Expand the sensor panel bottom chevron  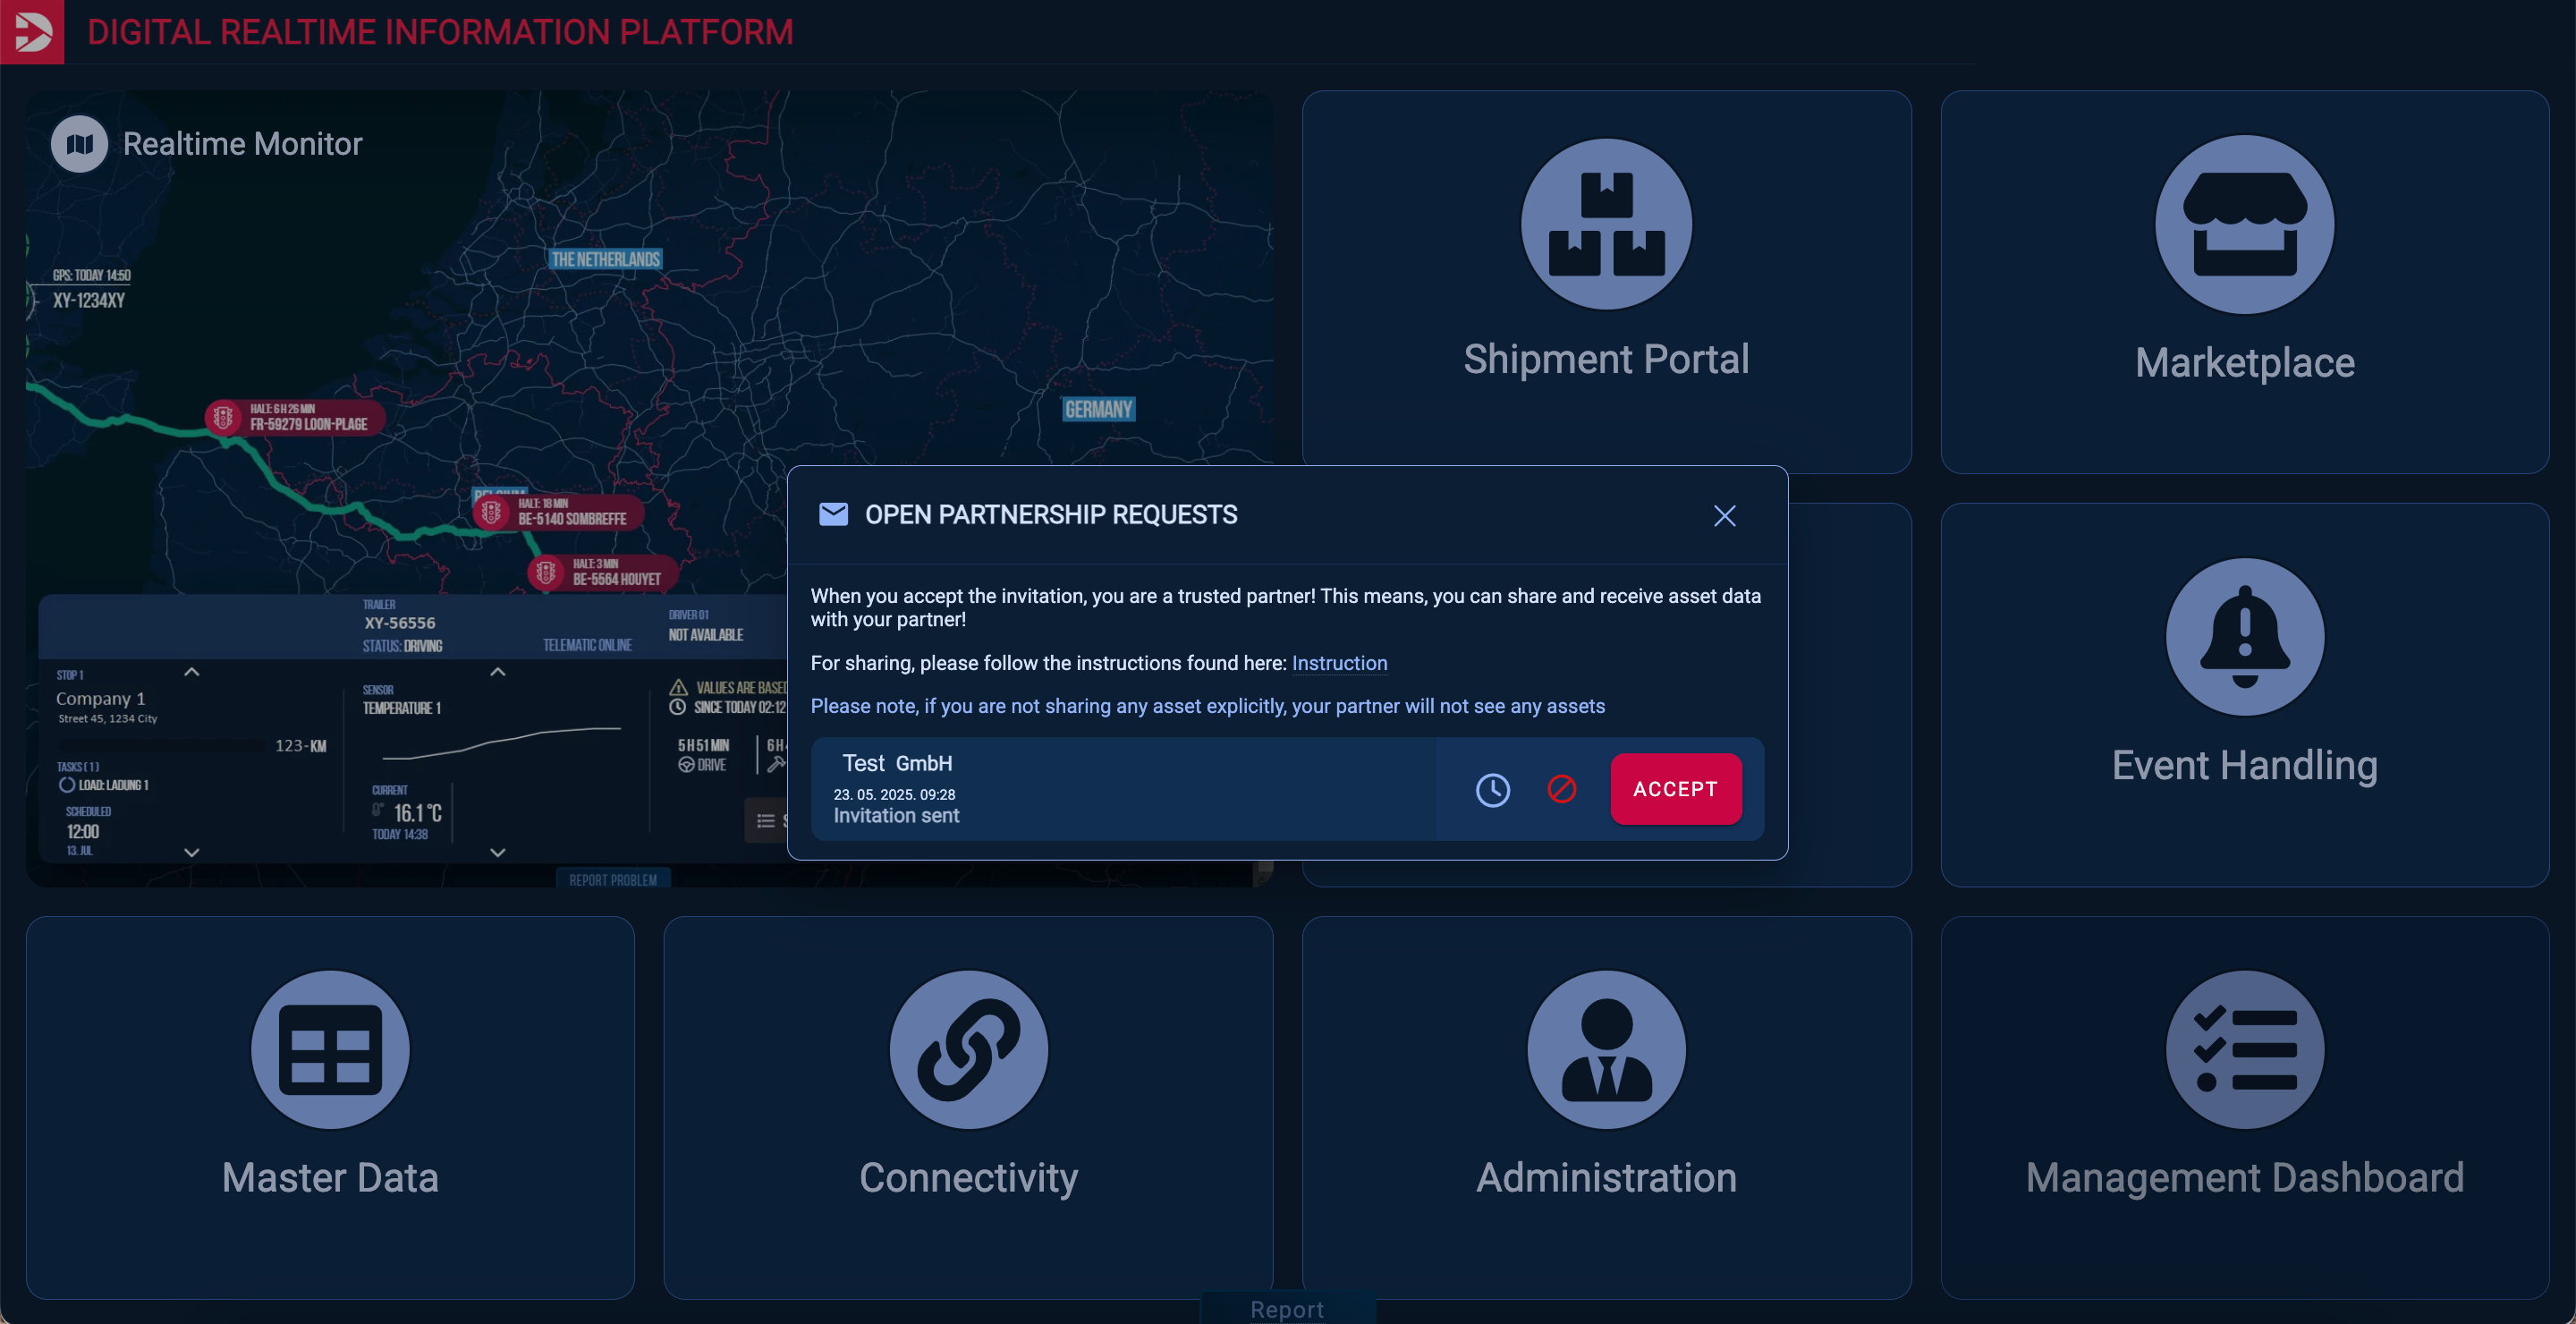(497, 852)
